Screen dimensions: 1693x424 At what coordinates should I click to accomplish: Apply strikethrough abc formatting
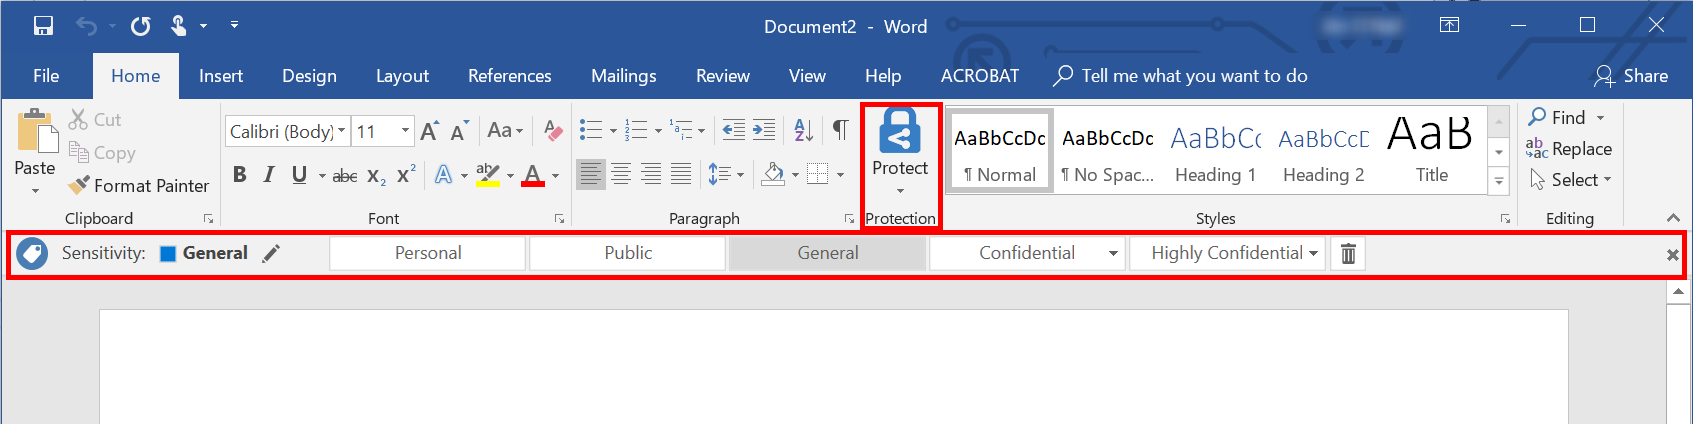pos(345,176)
